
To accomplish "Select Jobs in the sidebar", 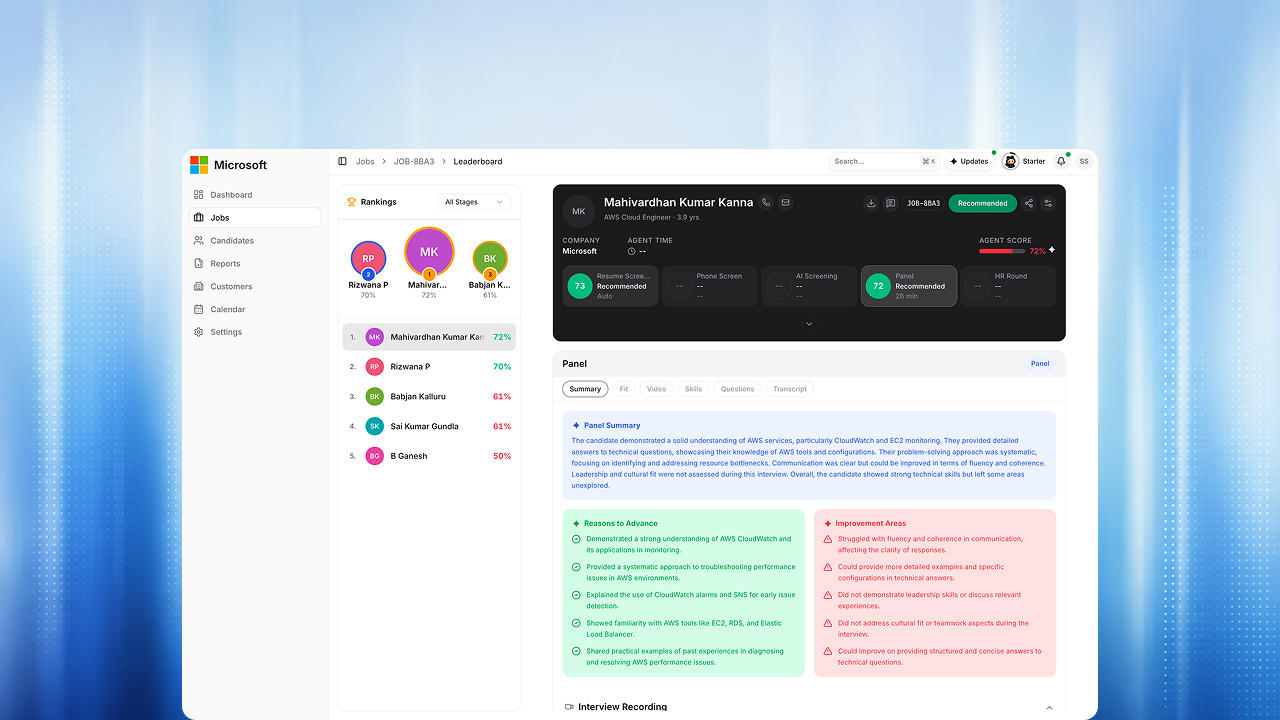I will [x=255, y=218].
